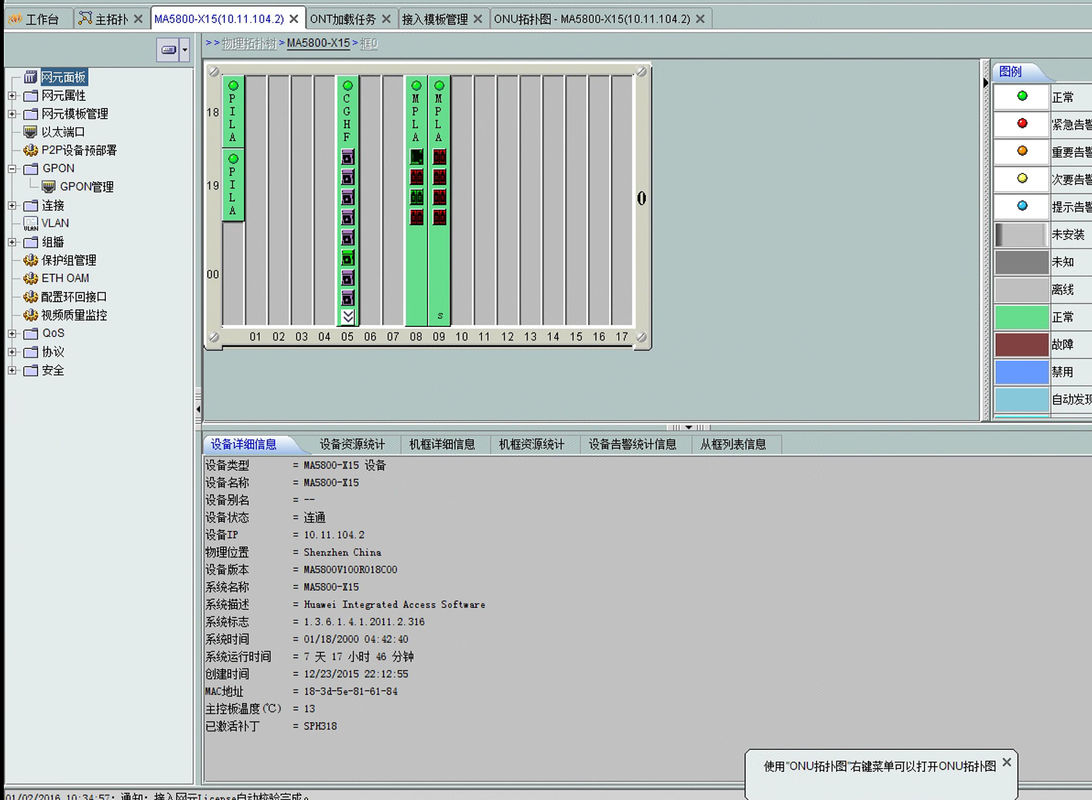Dismiss the ONU拓扑图 tip notification
This screenshot has width=1092, height=800.
(1006, 762)
